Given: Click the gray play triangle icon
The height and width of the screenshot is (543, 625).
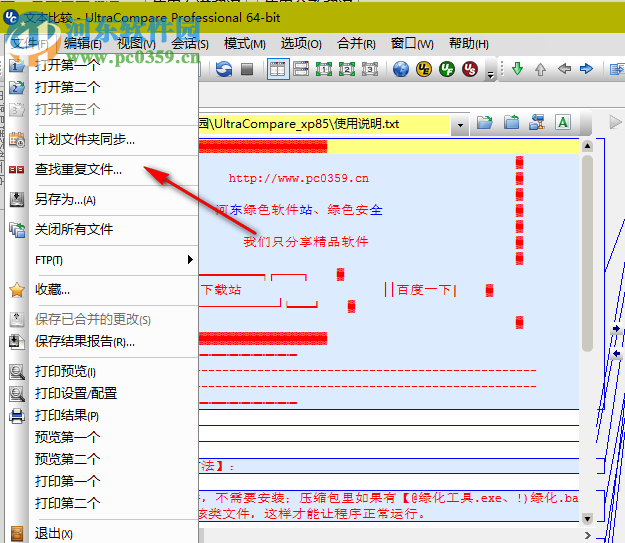Looking at the screenshot, I should point(615,122).
